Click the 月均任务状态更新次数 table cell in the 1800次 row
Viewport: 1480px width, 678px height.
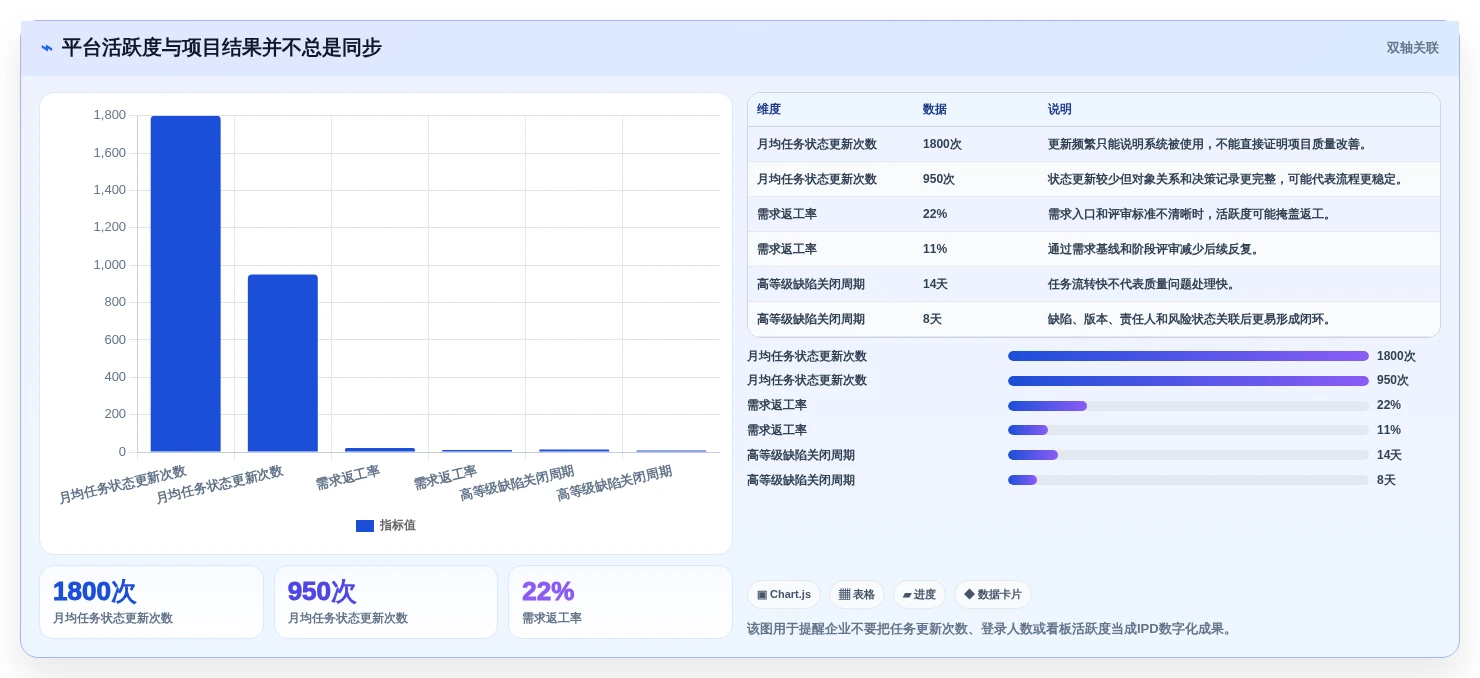tap(817, 144)
